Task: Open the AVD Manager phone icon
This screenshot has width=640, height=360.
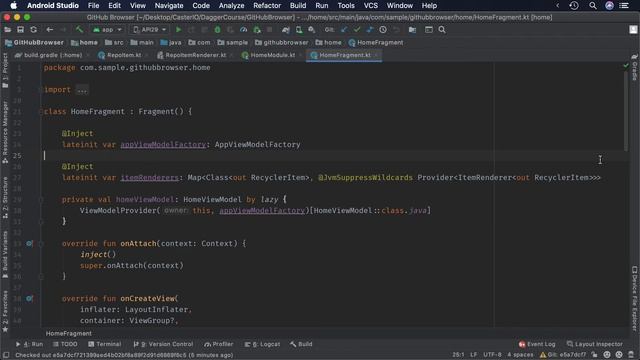Action: click(x=299, y=30)
